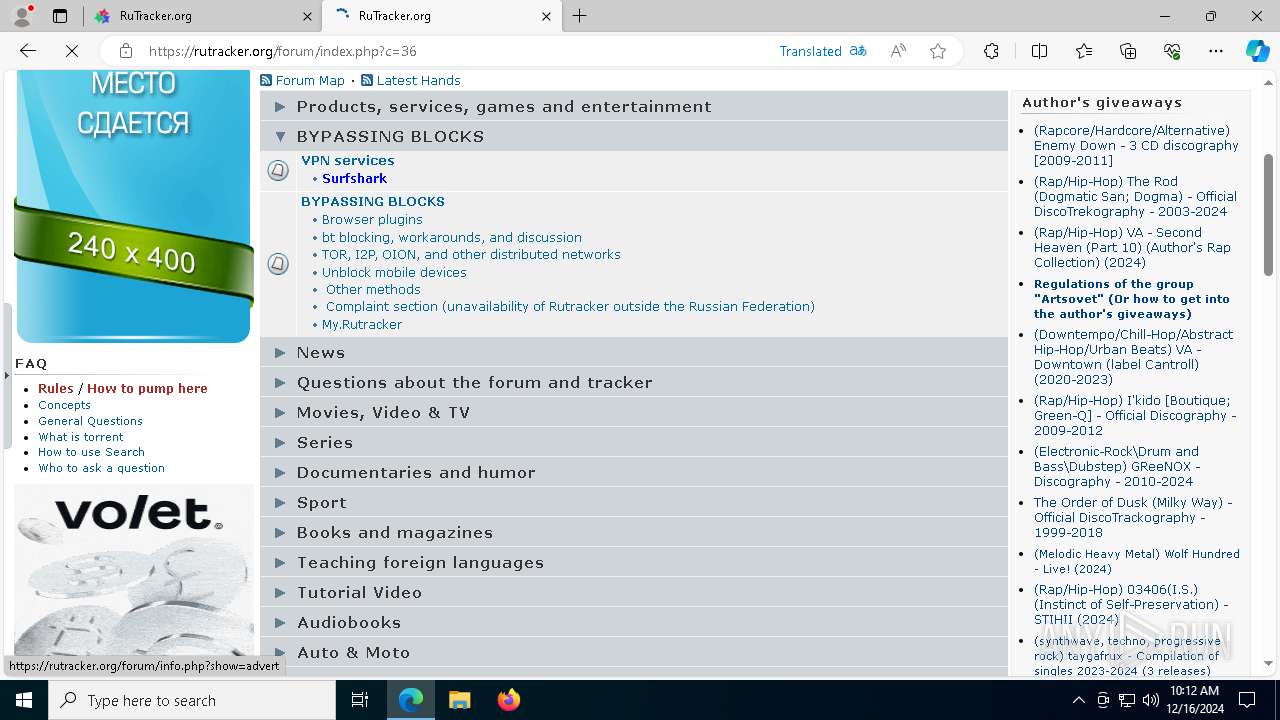The height and width of the screenshot is (720, 1280).
Task: Open the tab actions menu icon
Action: point(60,16)
